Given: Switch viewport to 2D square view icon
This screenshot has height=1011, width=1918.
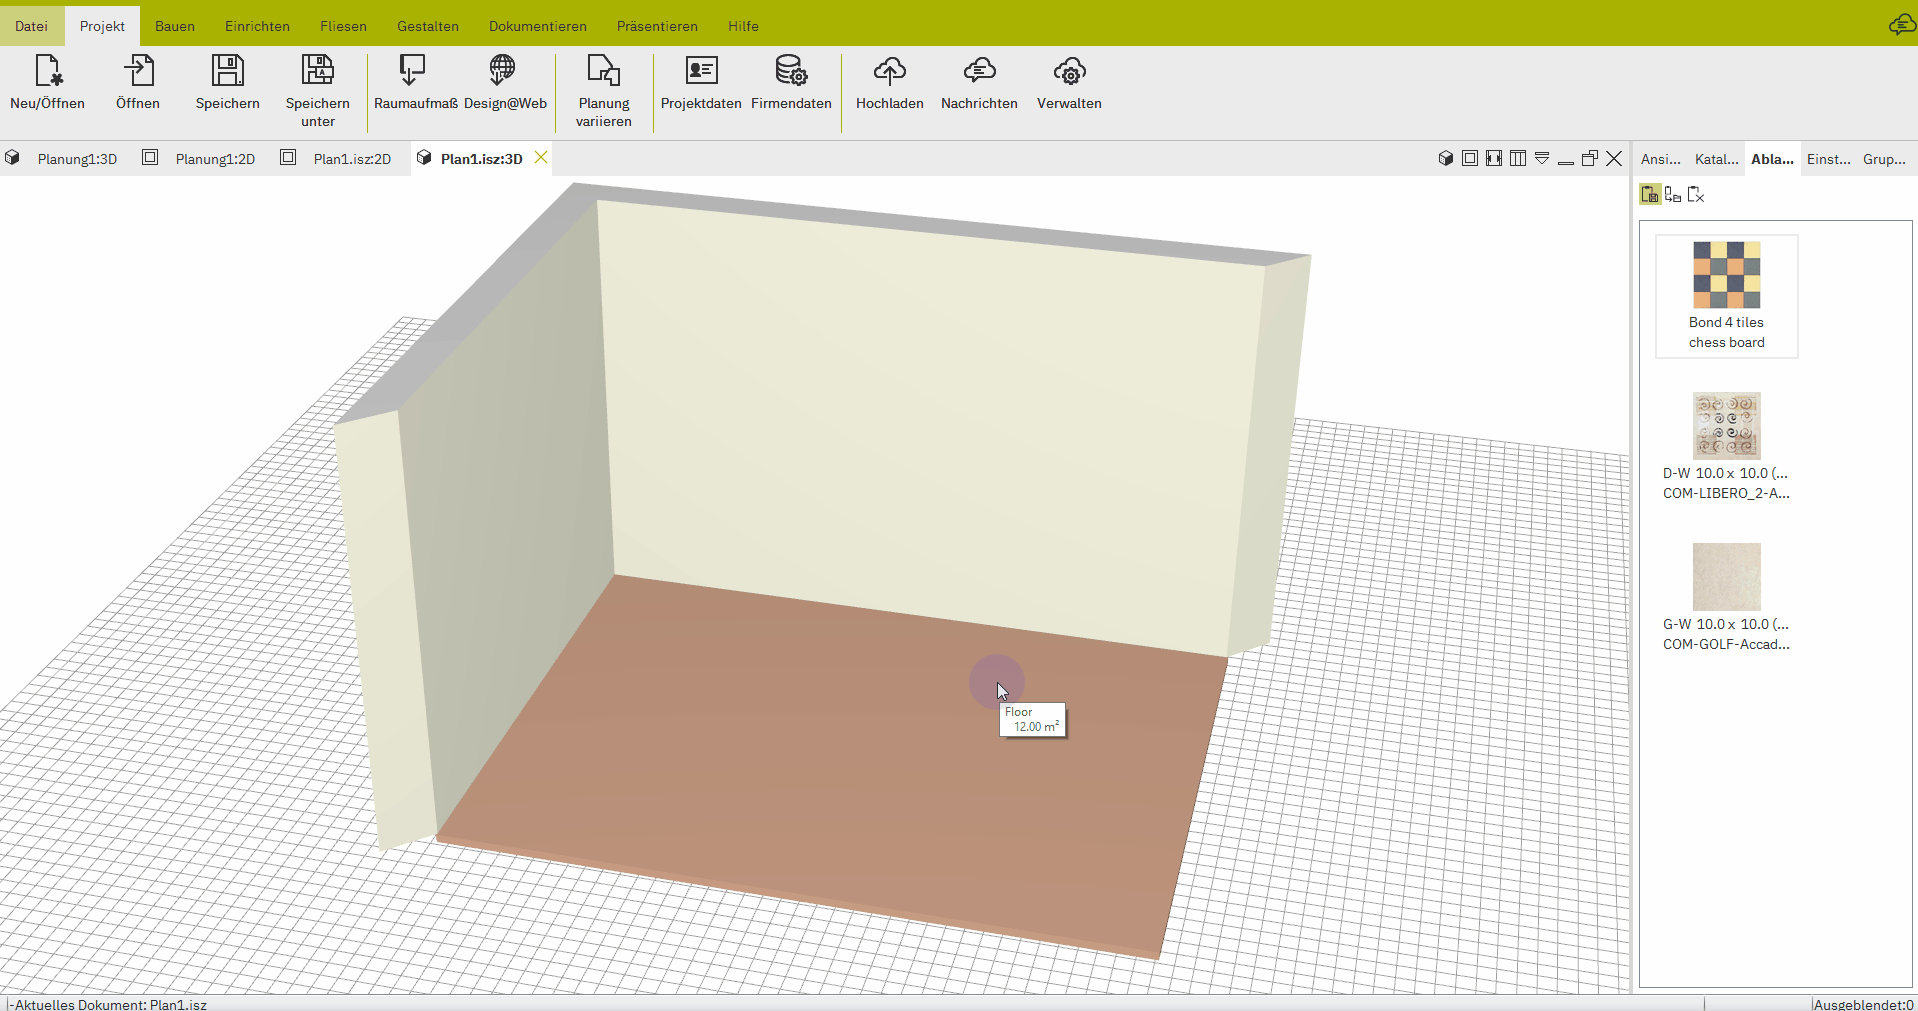Looking at the screenshot, I should (1470, 158).
